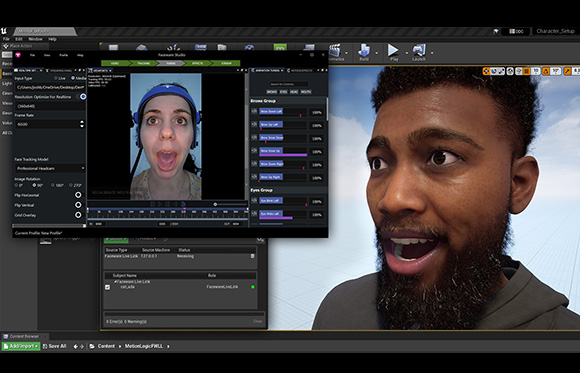The image size is (580, 373).
Task: Open Faceware Studio's File menu
Action: 33,55
